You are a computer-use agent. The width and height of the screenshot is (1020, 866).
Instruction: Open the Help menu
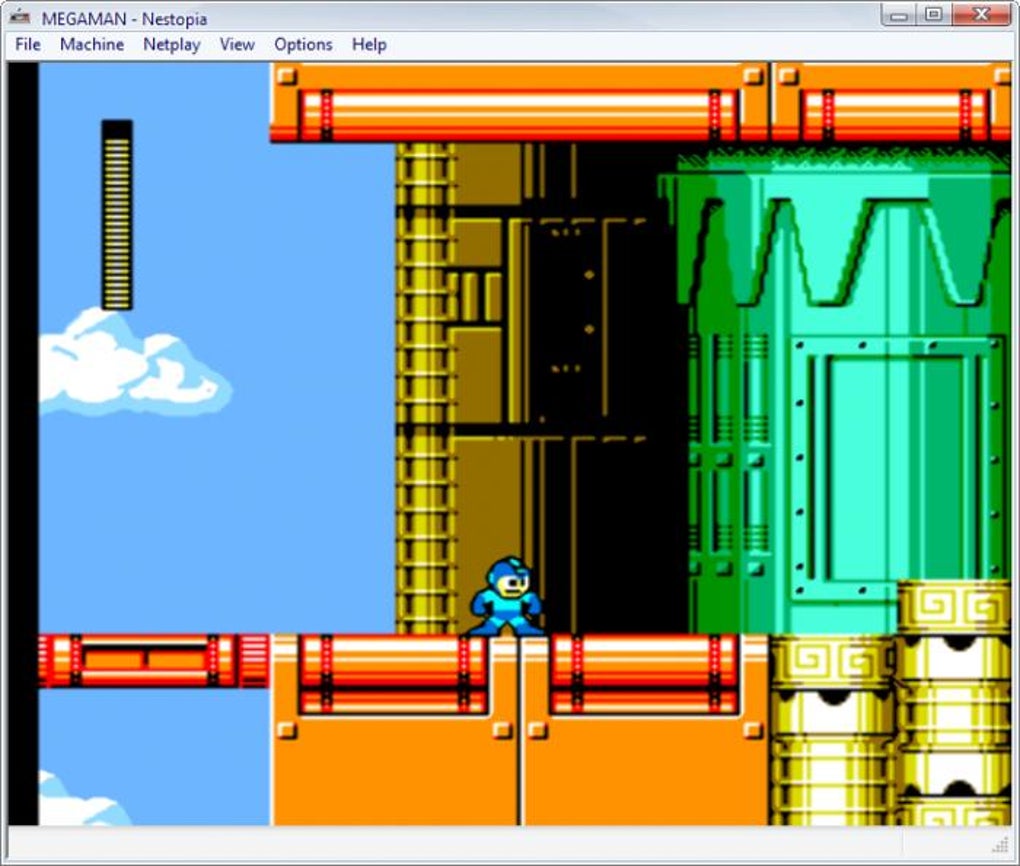click(x=369, y=44)
